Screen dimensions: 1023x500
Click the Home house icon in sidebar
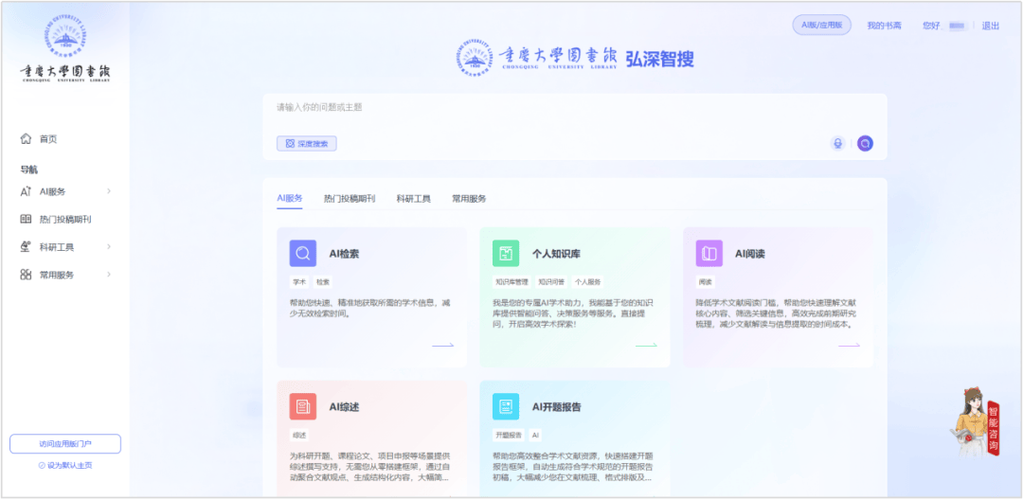pyautogui.click(x=26, y=138)
